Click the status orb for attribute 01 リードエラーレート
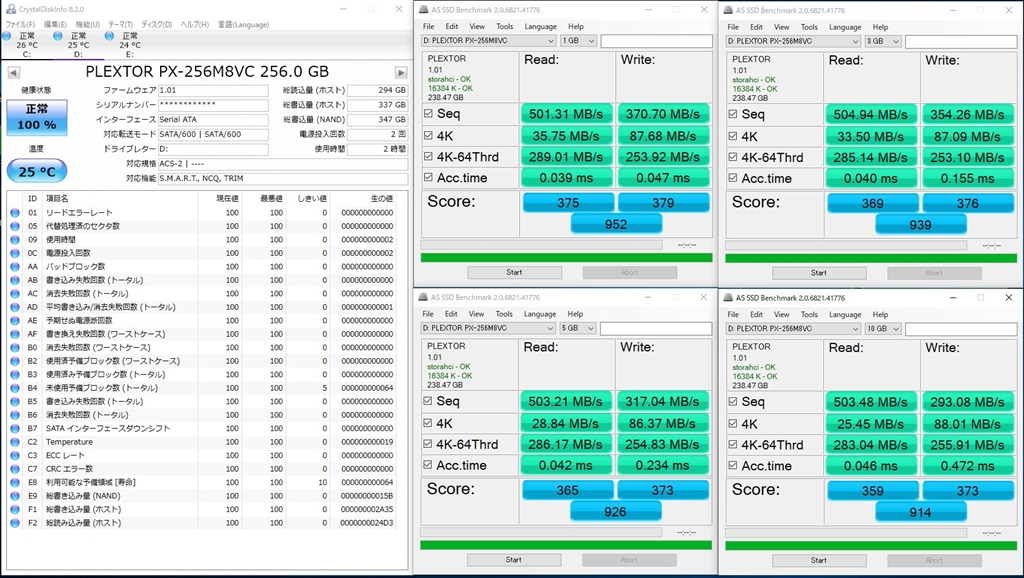The width and height of the screenshot is (1024, 578). pos(15,212)
